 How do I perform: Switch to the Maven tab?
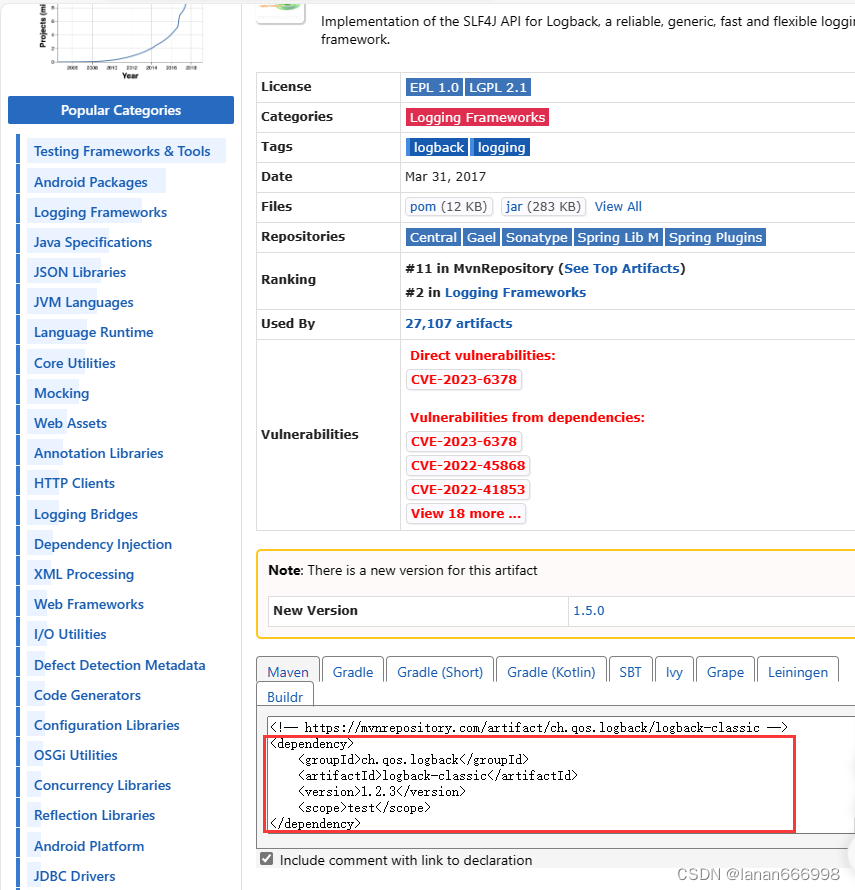(x=288, y=672)
